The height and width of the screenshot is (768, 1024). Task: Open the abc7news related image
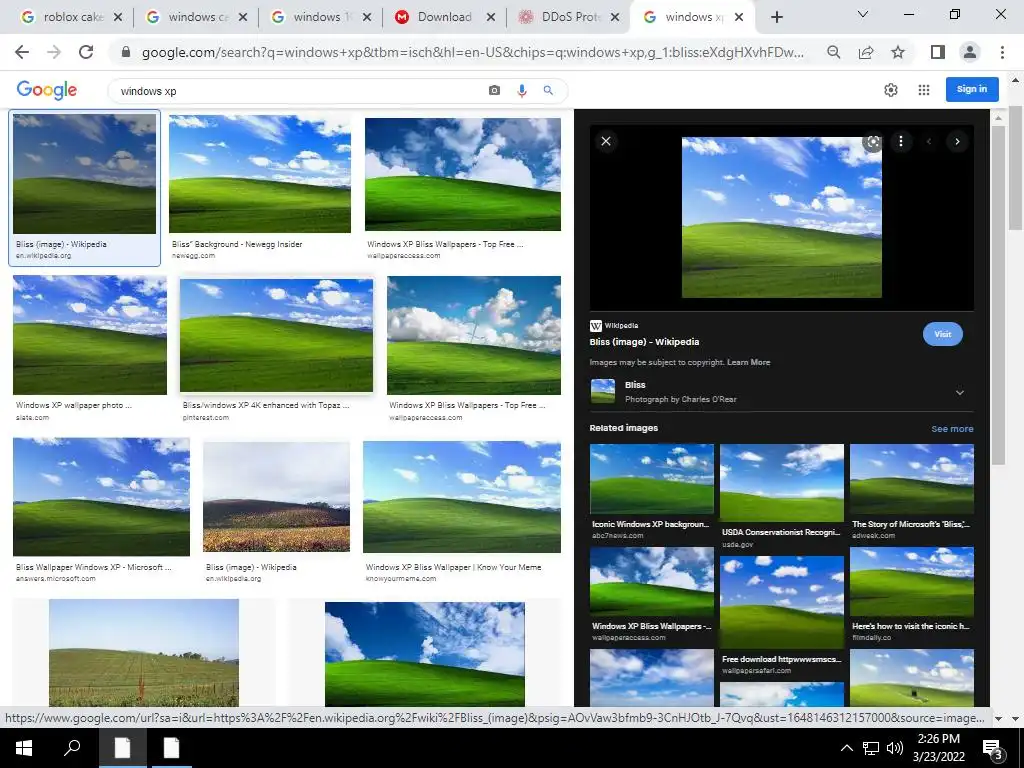click(x=651, y=479)
